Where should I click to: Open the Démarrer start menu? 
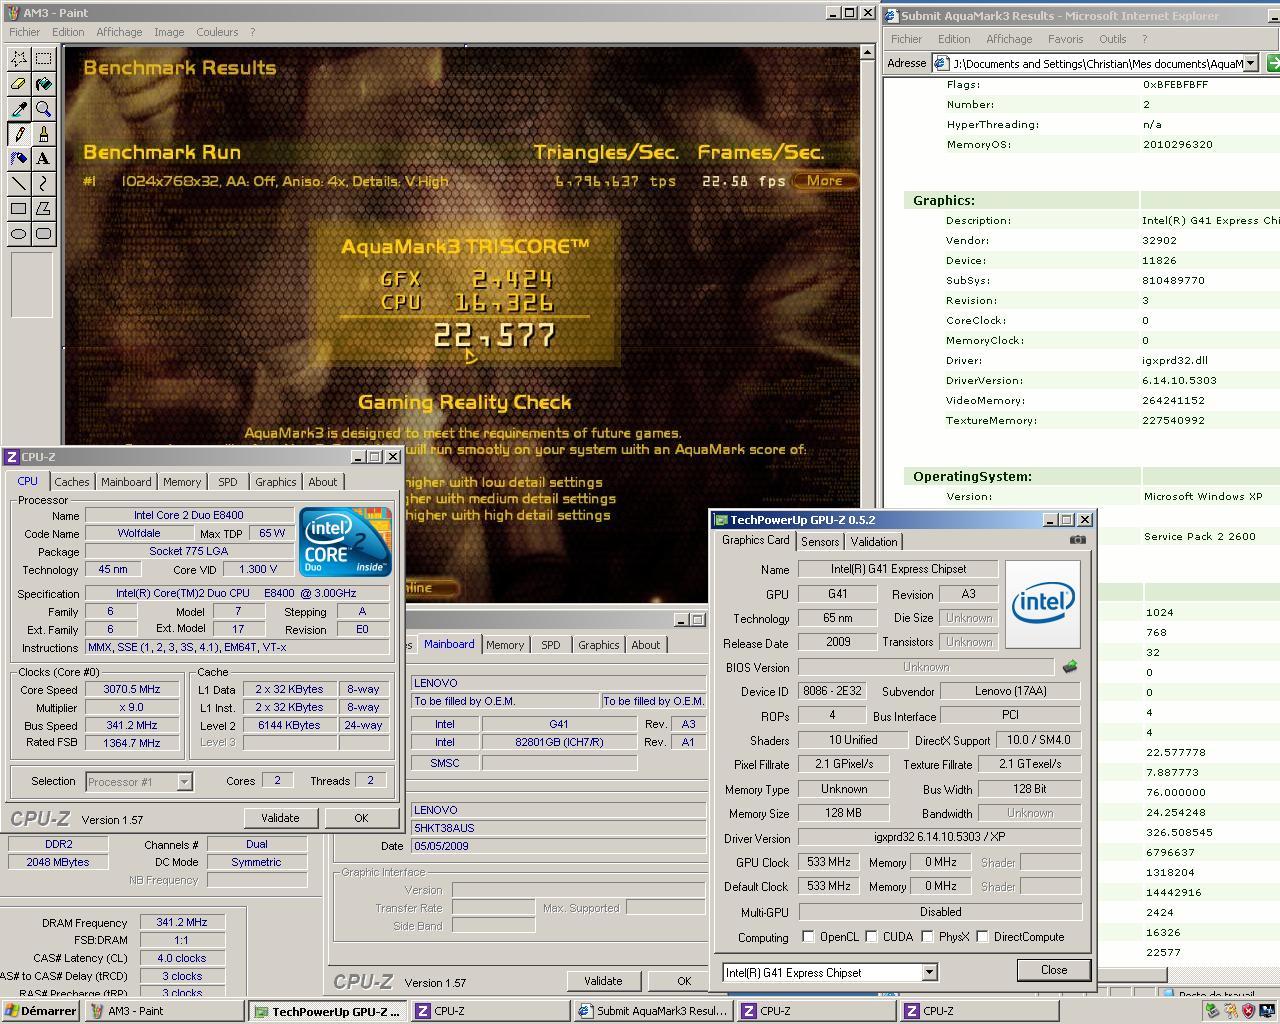pos(40,1011)
